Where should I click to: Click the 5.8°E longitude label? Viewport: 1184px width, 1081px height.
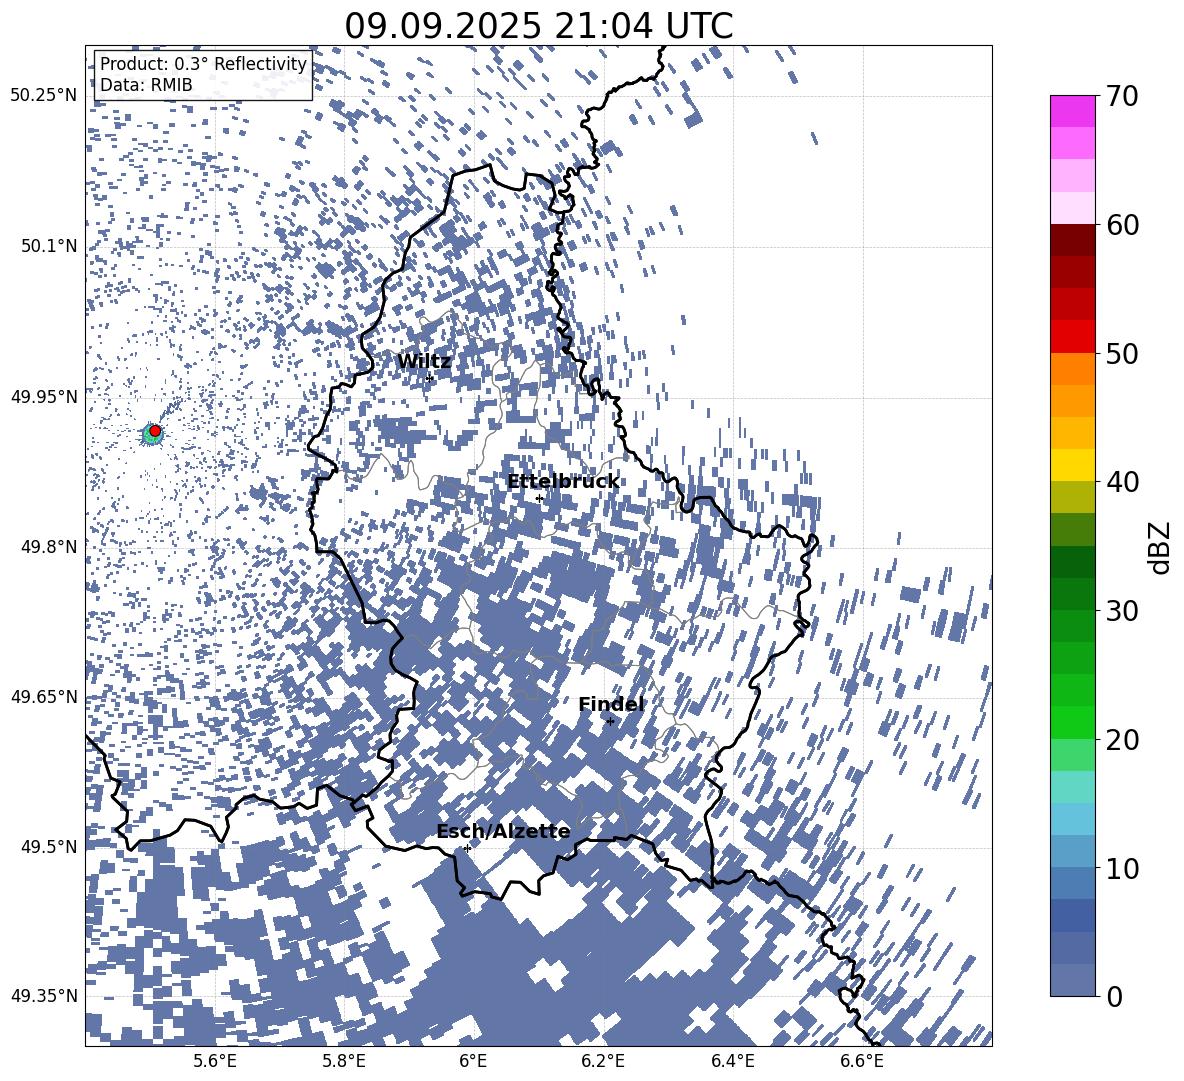[x=344, y=1061]
